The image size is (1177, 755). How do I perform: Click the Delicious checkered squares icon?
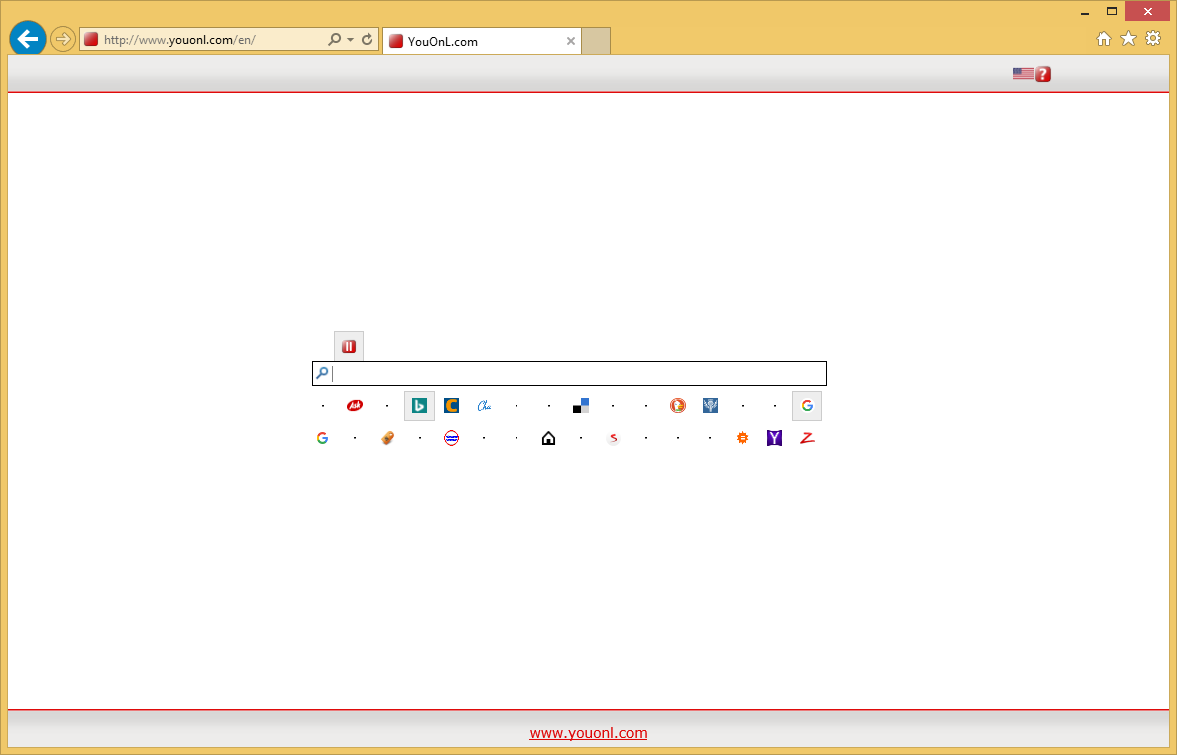tap(581, 406)
